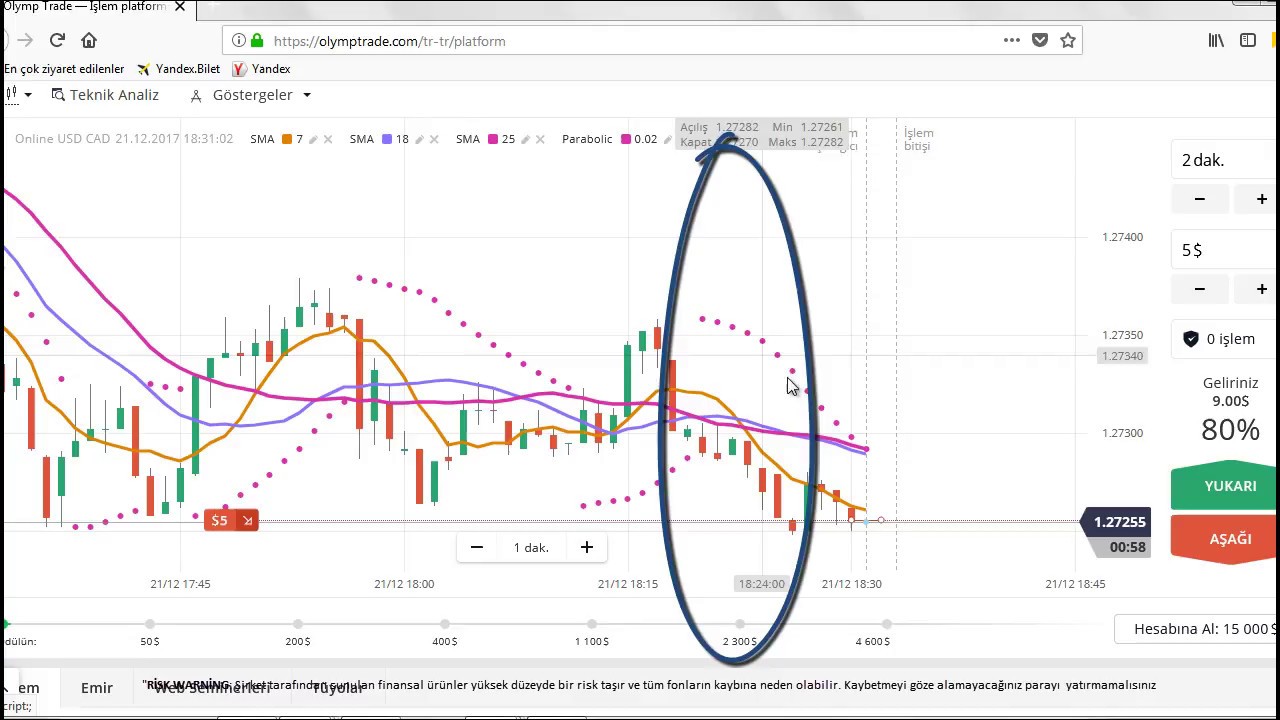Open page actions three-dot menu

tap(1012, 40)
